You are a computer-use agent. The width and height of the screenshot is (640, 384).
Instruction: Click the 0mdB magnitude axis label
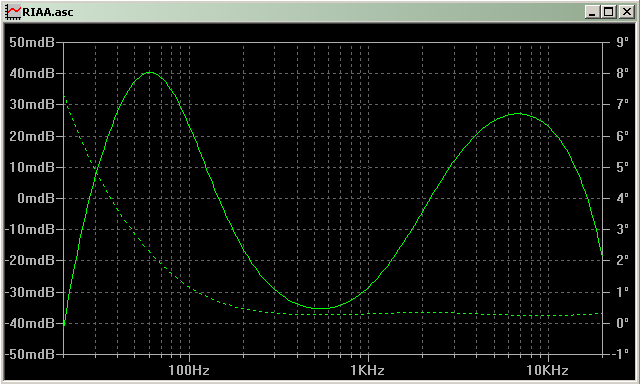36,198
